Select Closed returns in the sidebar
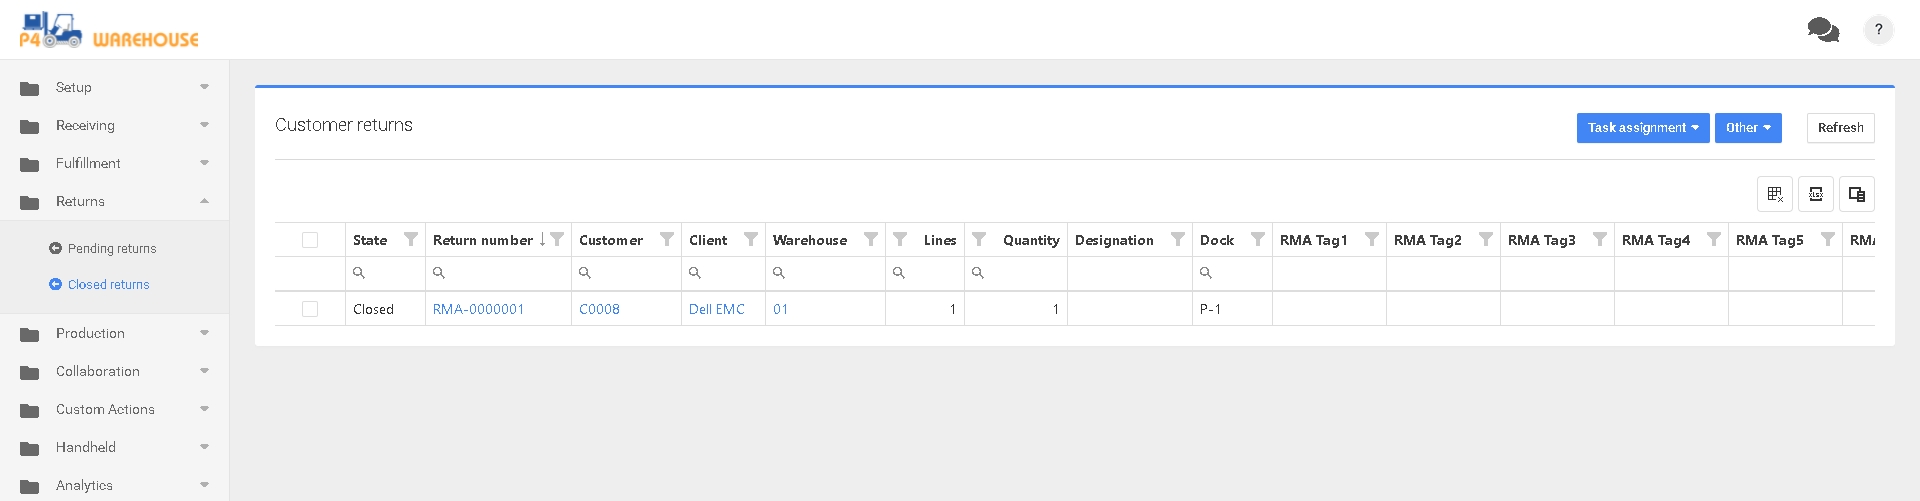 click(x=108, y=284)
